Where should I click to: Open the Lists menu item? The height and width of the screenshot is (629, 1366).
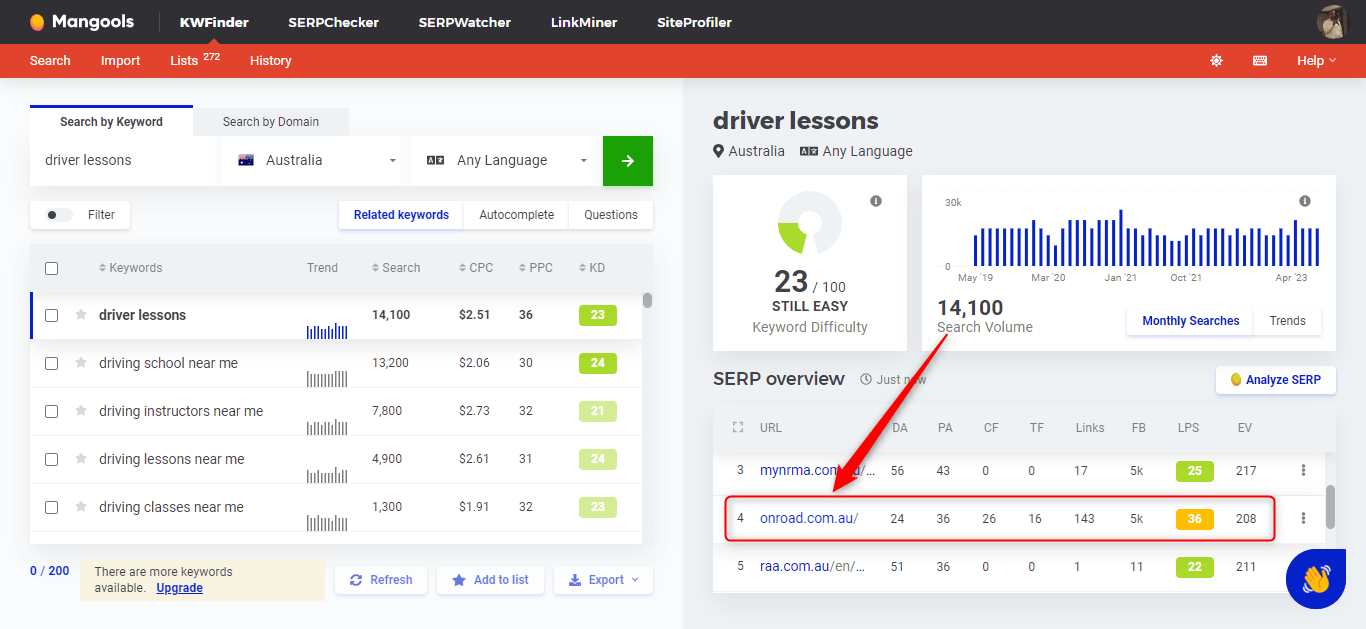(x=194, y=60)
